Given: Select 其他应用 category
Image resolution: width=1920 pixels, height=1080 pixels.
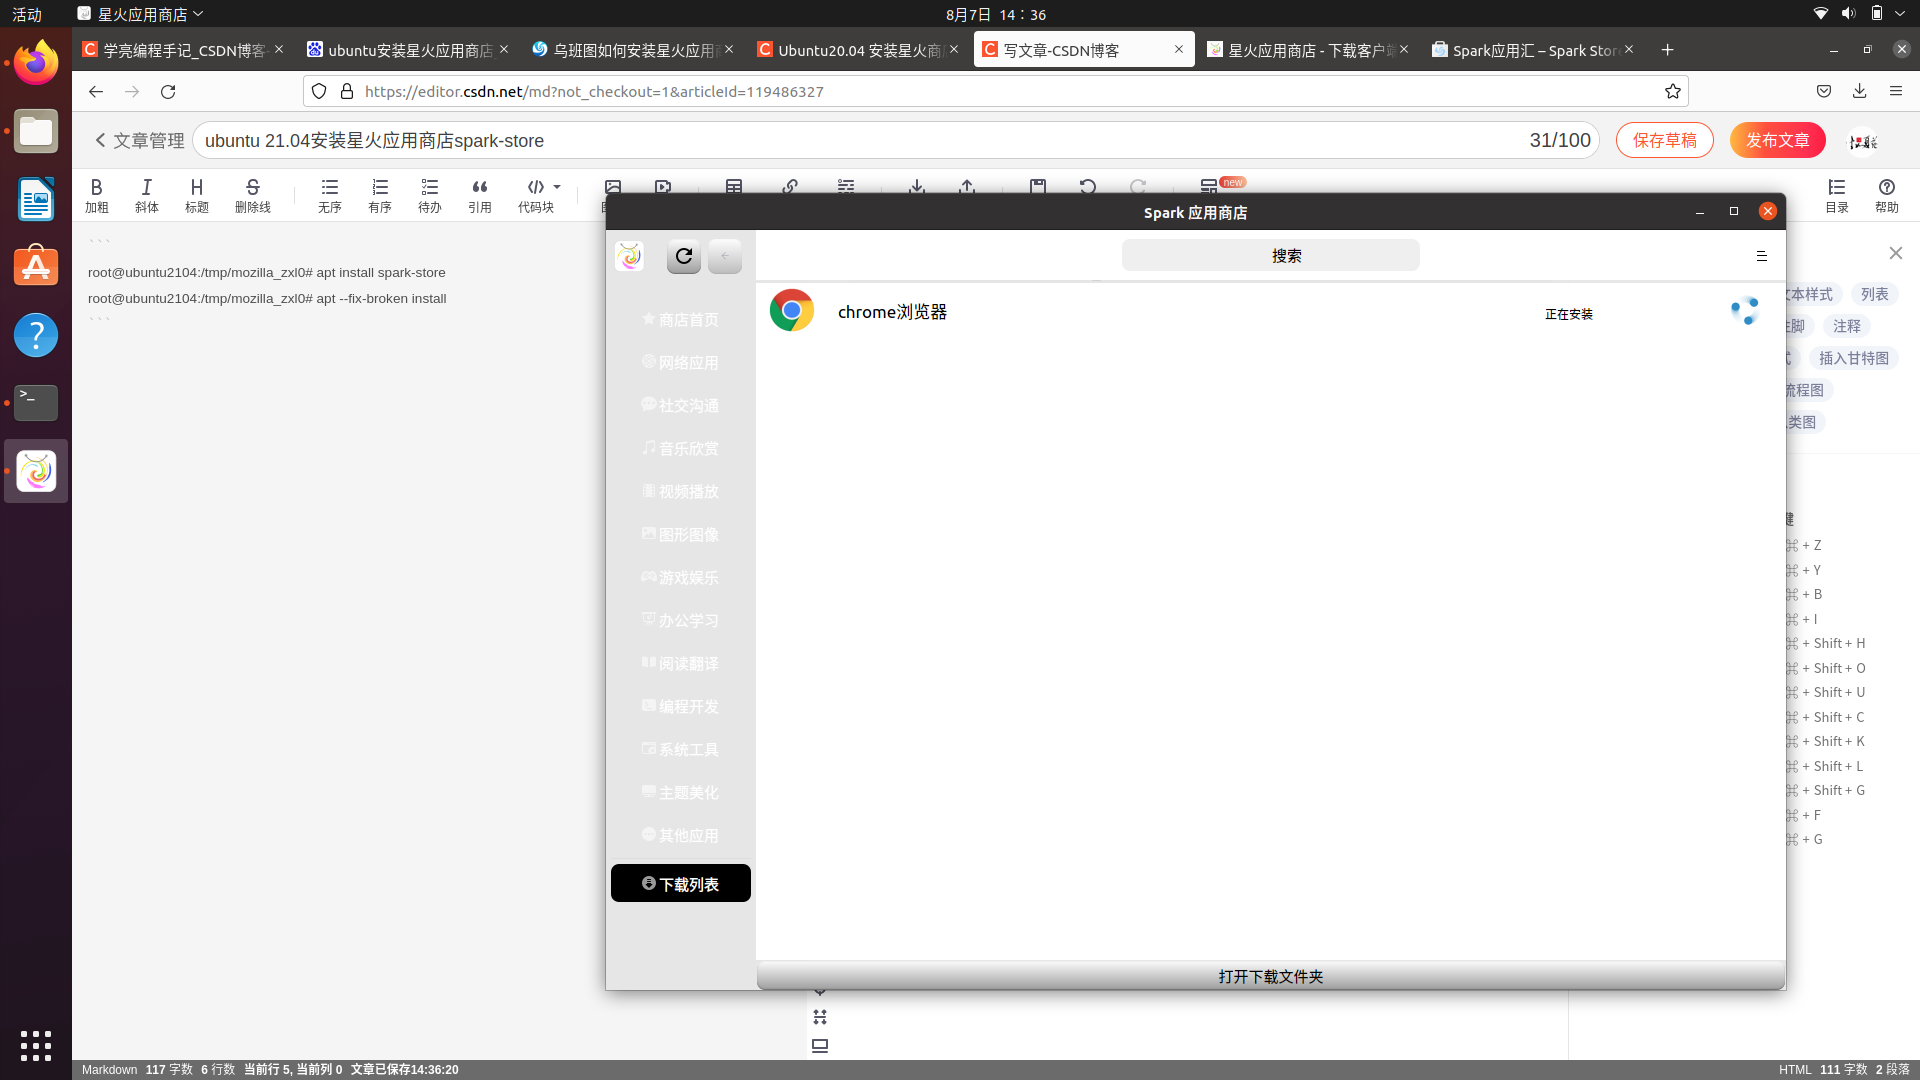Looking at the screenshot, I should point(680,836).
